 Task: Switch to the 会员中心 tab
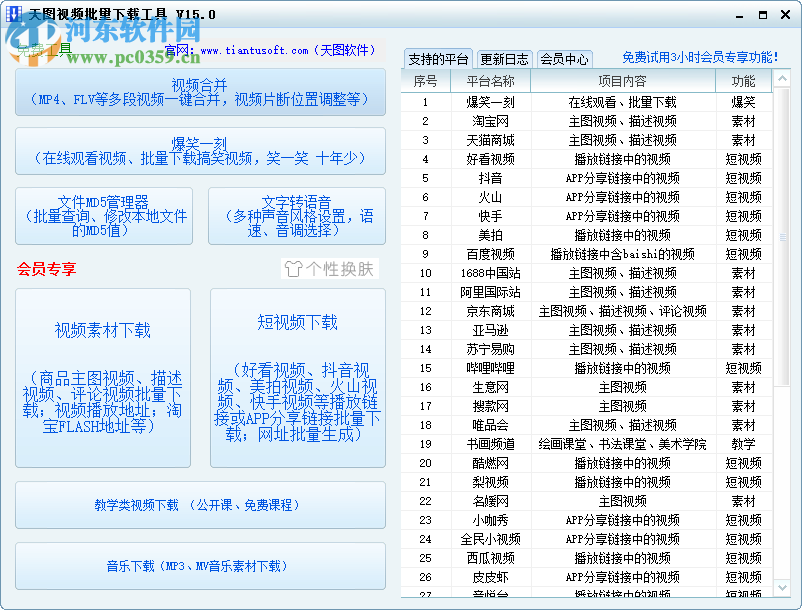[x=565, y=59]
